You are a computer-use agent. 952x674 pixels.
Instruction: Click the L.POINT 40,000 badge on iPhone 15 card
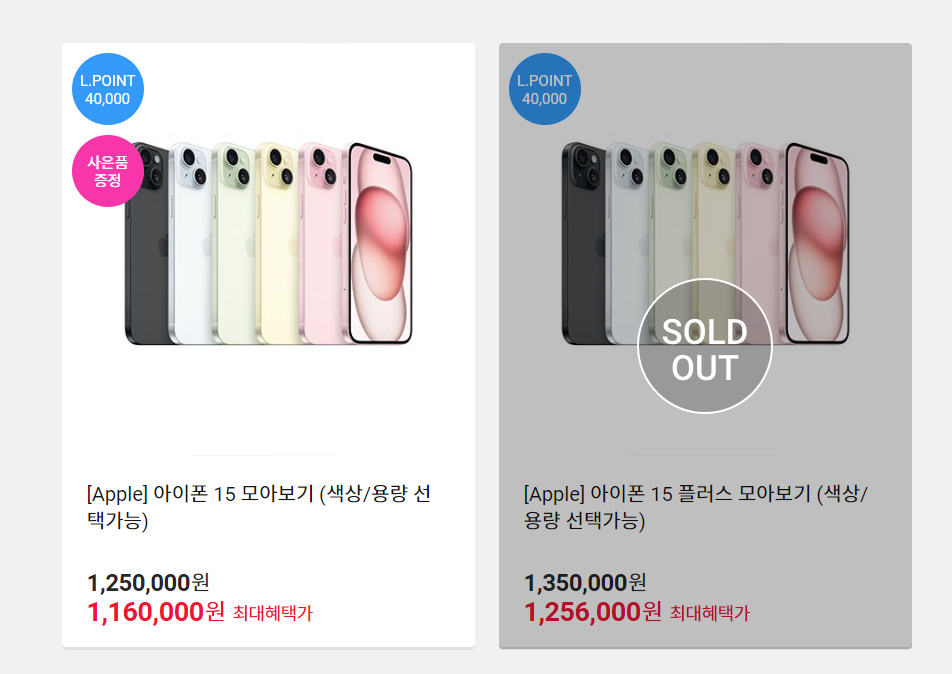pyautogui.click(x=107, y=89)
